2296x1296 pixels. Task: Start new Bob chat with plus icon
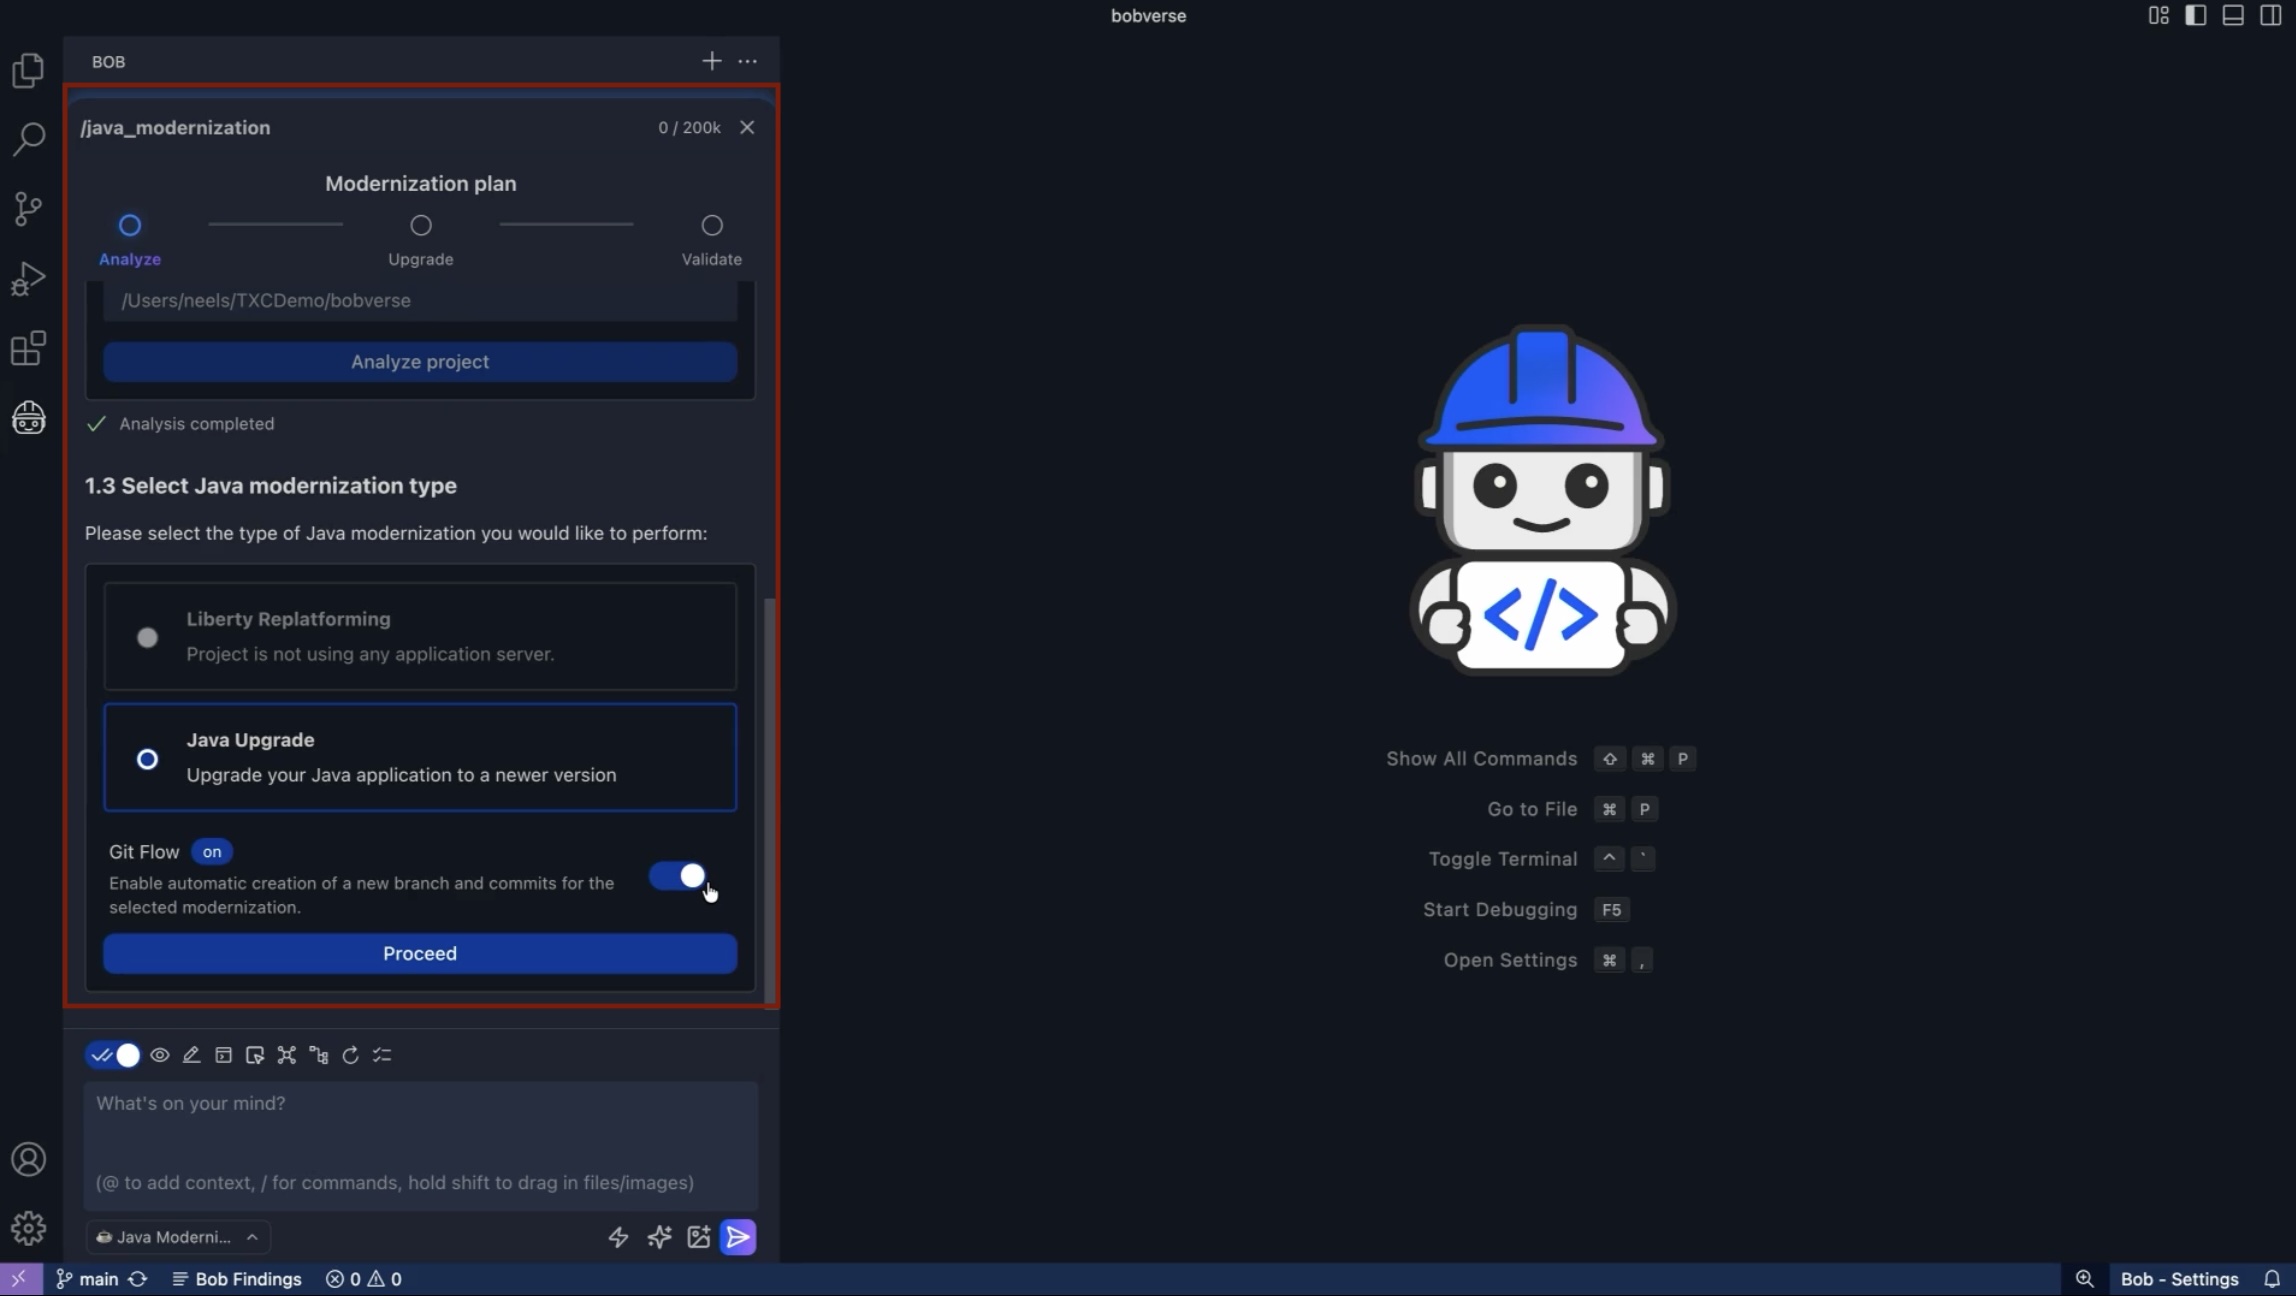(x=711, y=61)
